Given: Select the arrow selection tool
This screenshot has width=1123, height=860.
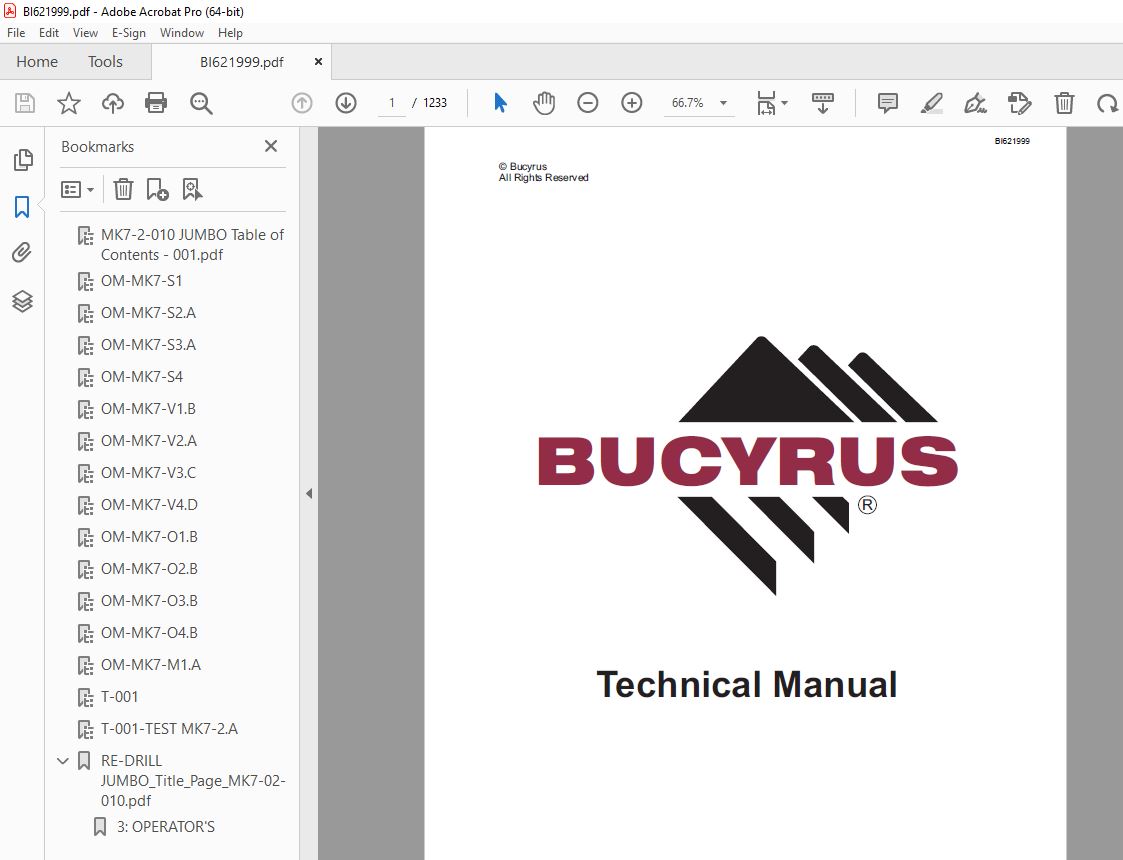Looking at the screenshot, I should click(x=501, y=103).
